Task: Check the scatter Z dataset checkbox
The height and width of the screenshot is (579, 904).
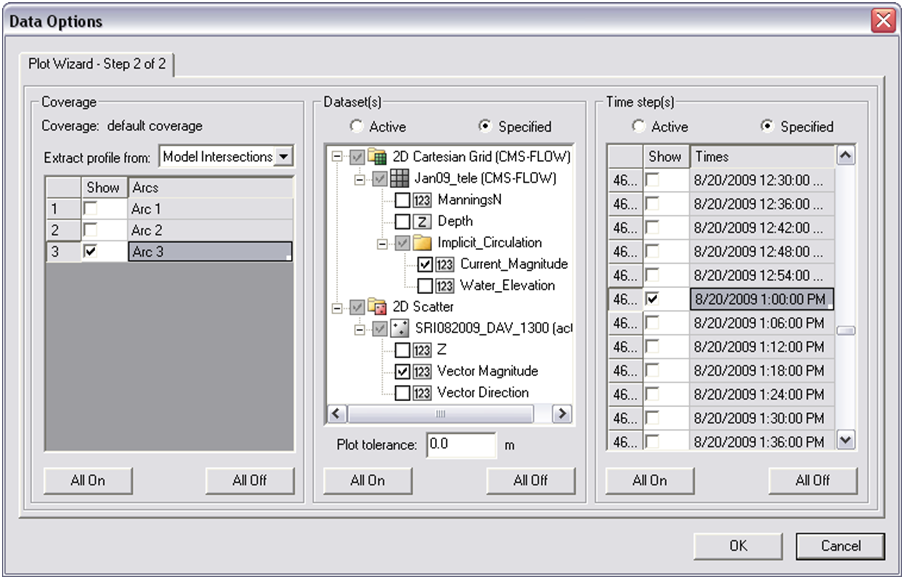Action: coord(402,350)
